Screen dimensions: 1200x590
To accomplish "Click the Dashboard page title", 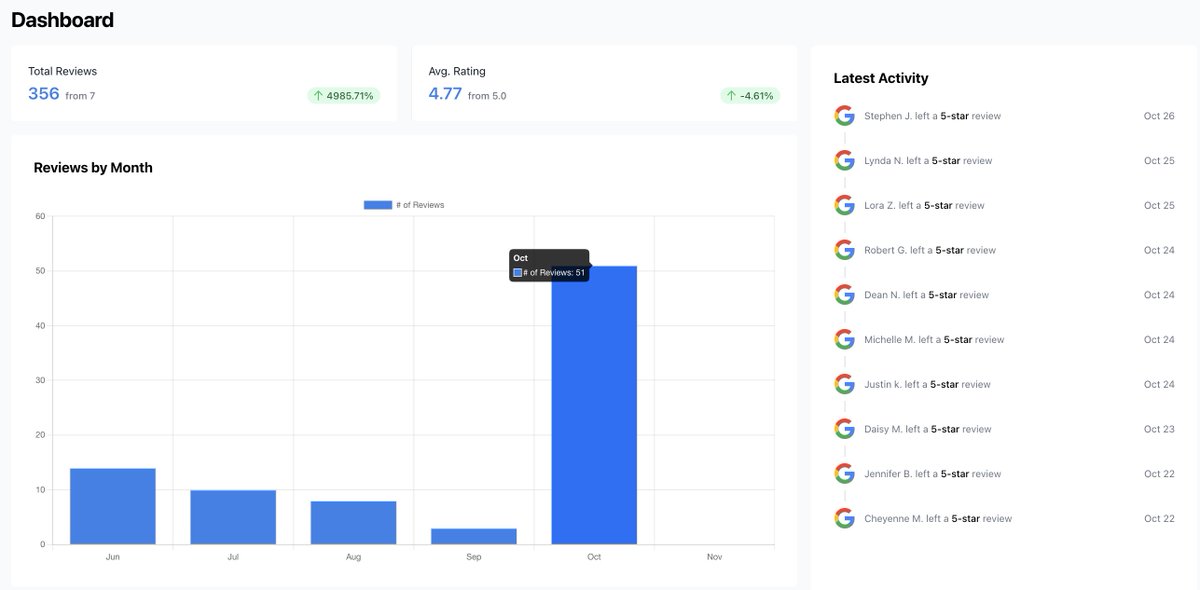I will (x=62, y=20).
